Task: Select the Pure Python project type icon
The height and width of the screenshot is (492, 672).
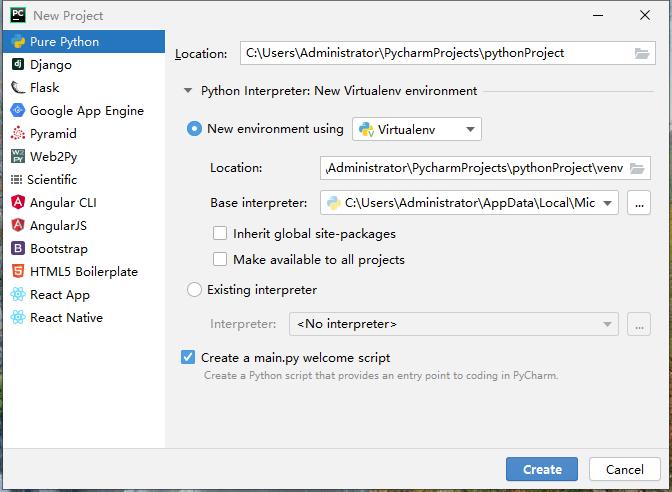Action: [18, 42]
